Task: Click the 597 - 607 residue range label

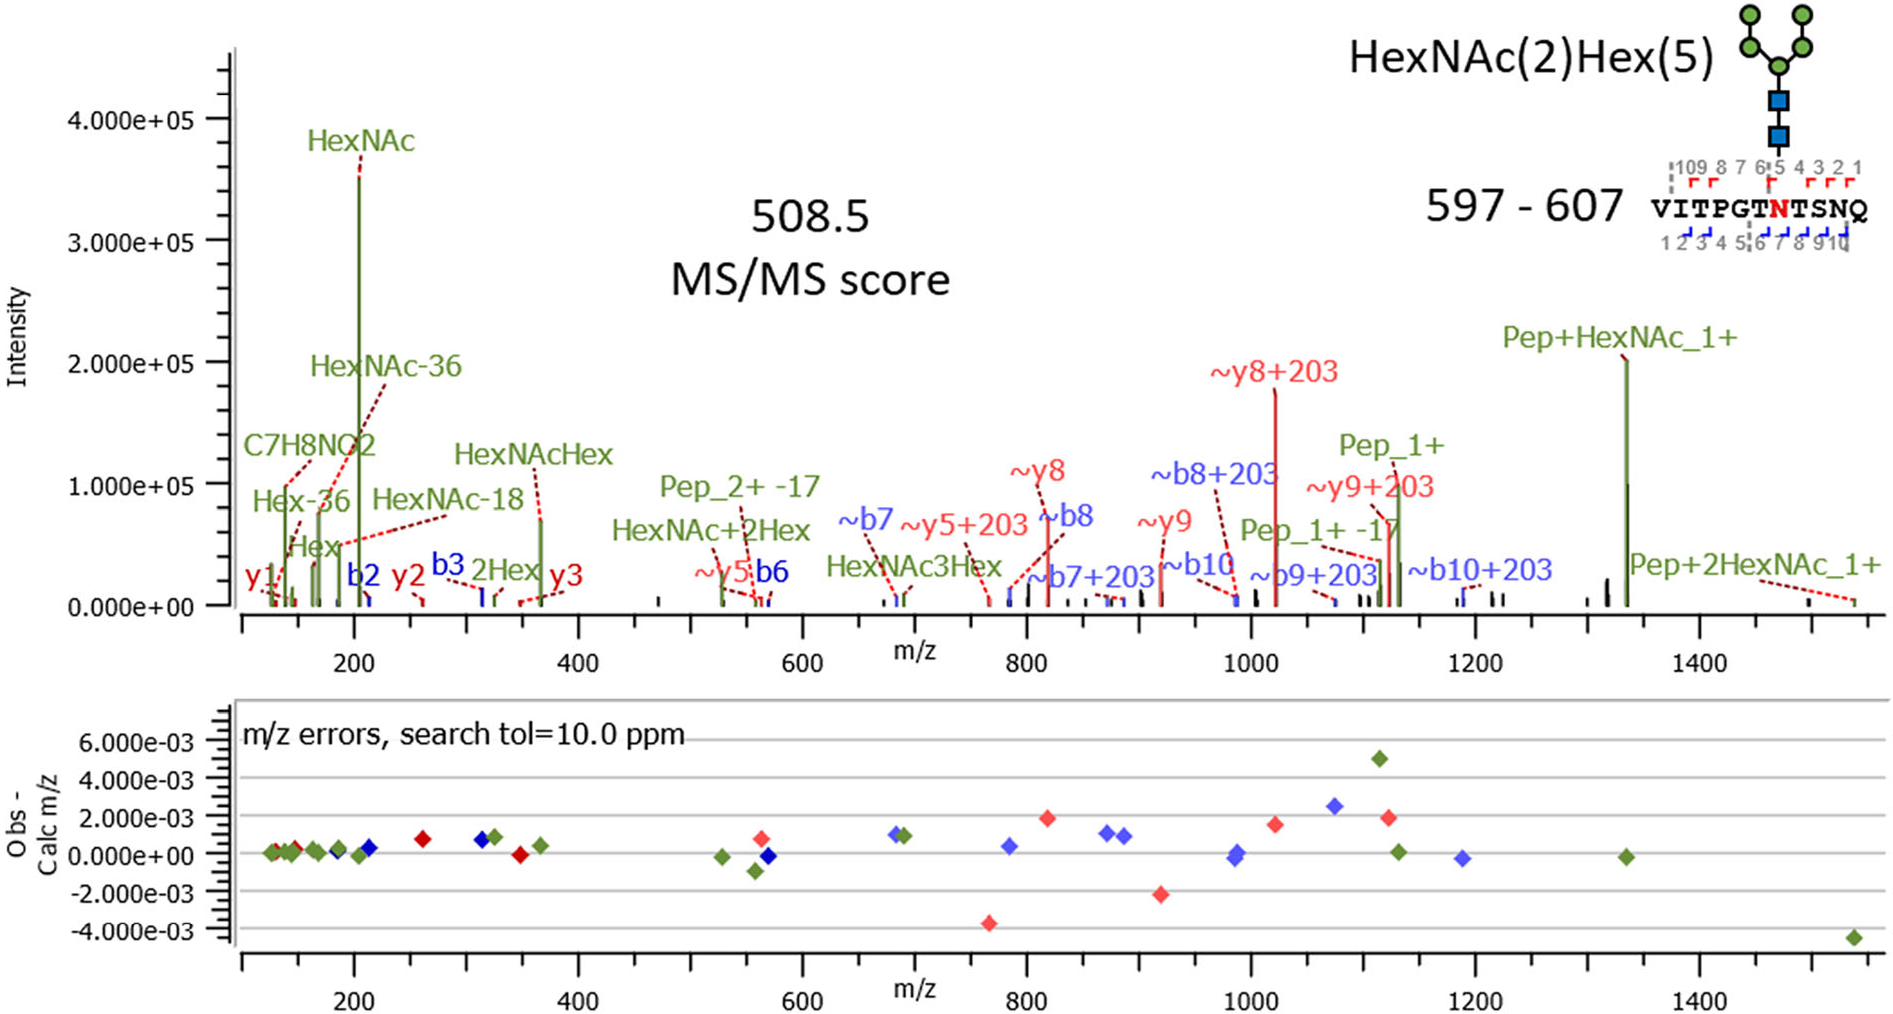Action: click(1523, 206)
